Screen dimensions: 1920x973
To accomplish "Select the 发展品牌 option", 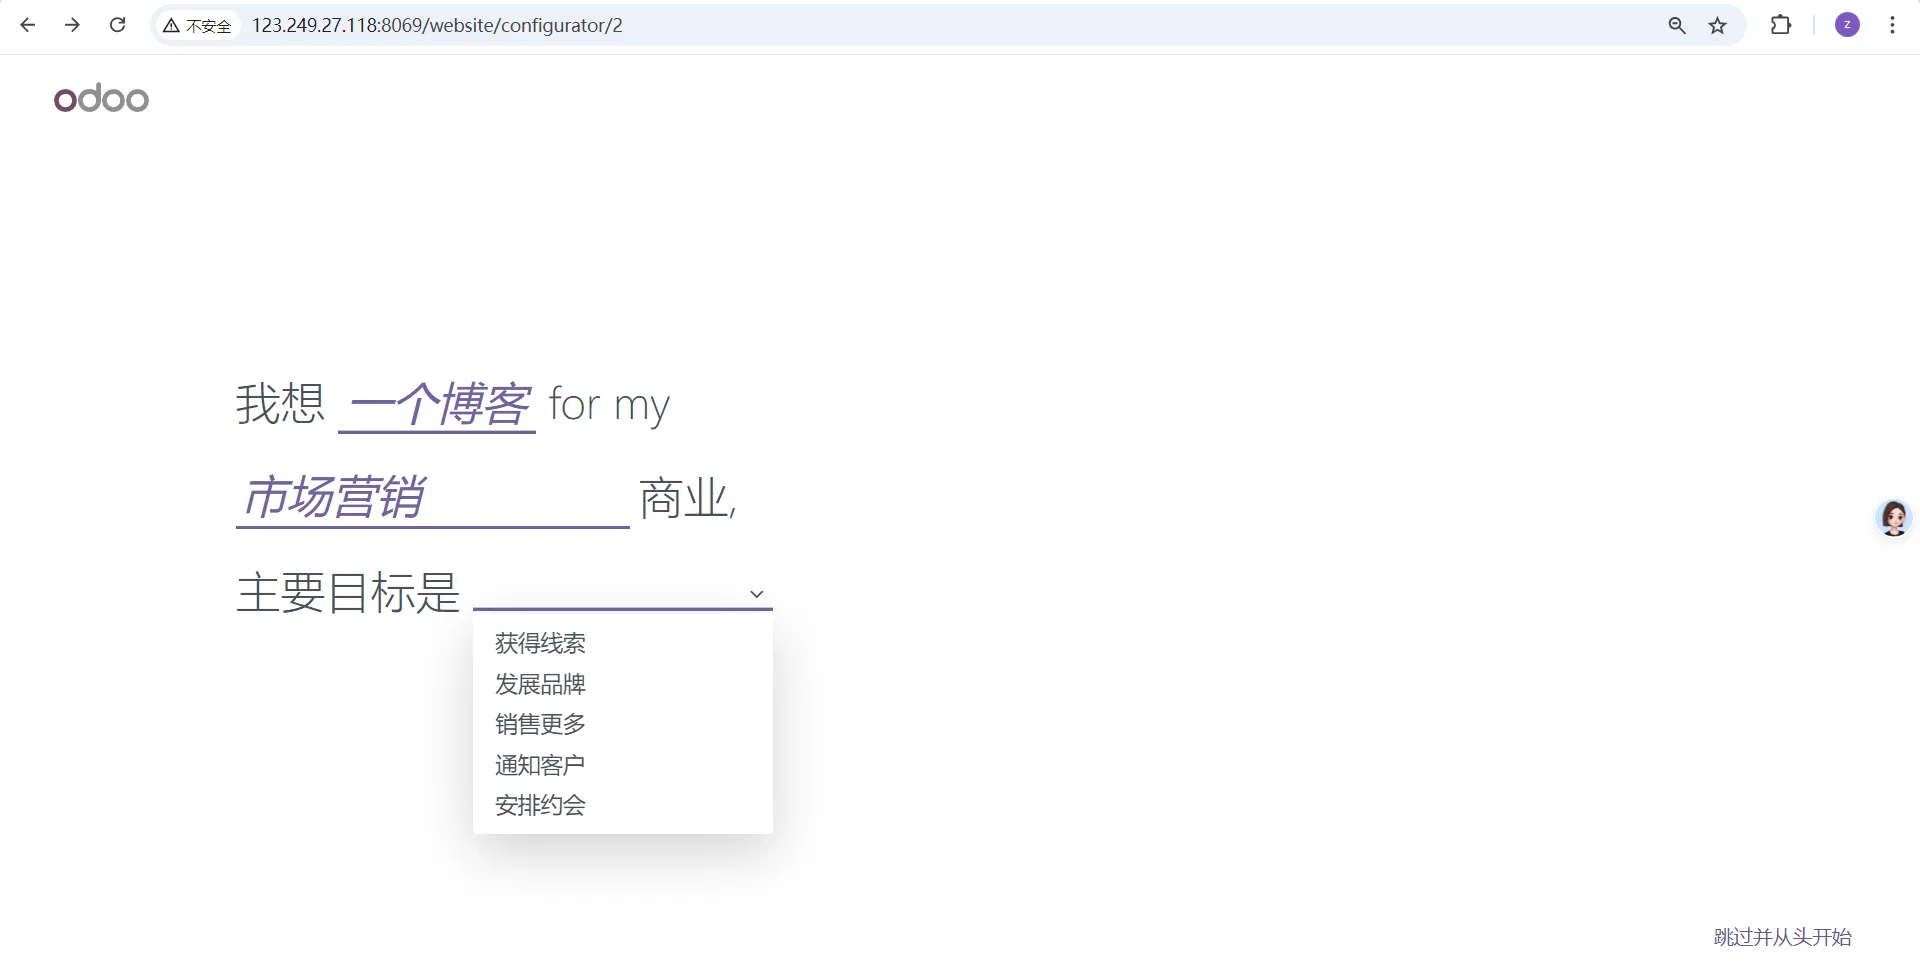I will 540,684.
